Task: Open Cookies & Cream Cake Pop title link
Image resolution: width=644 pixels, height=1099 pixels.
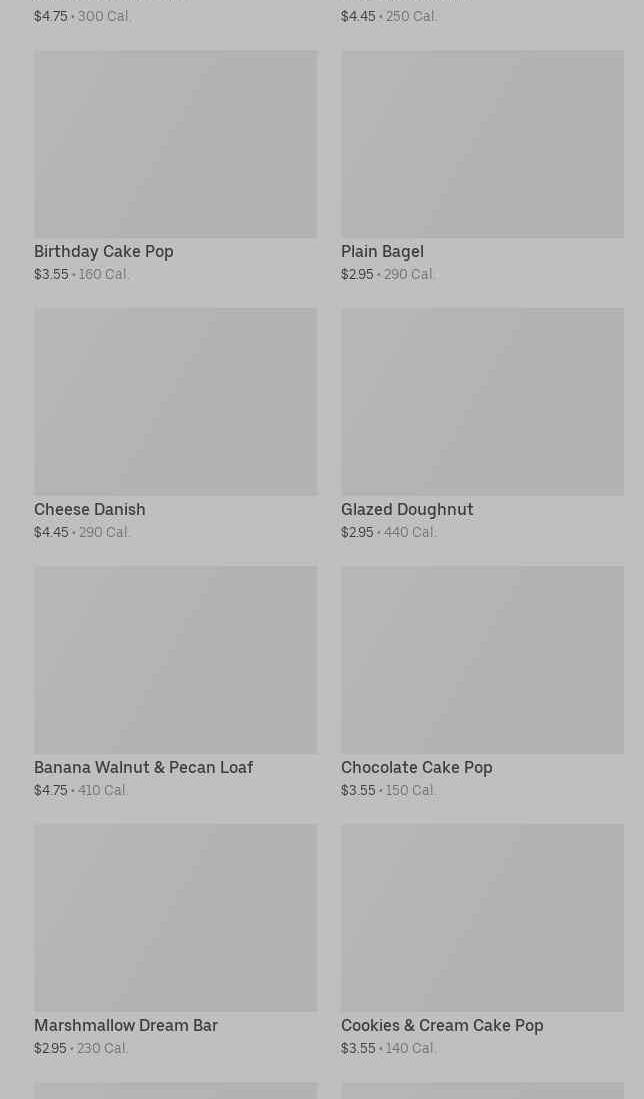Action: point(442,1025)
